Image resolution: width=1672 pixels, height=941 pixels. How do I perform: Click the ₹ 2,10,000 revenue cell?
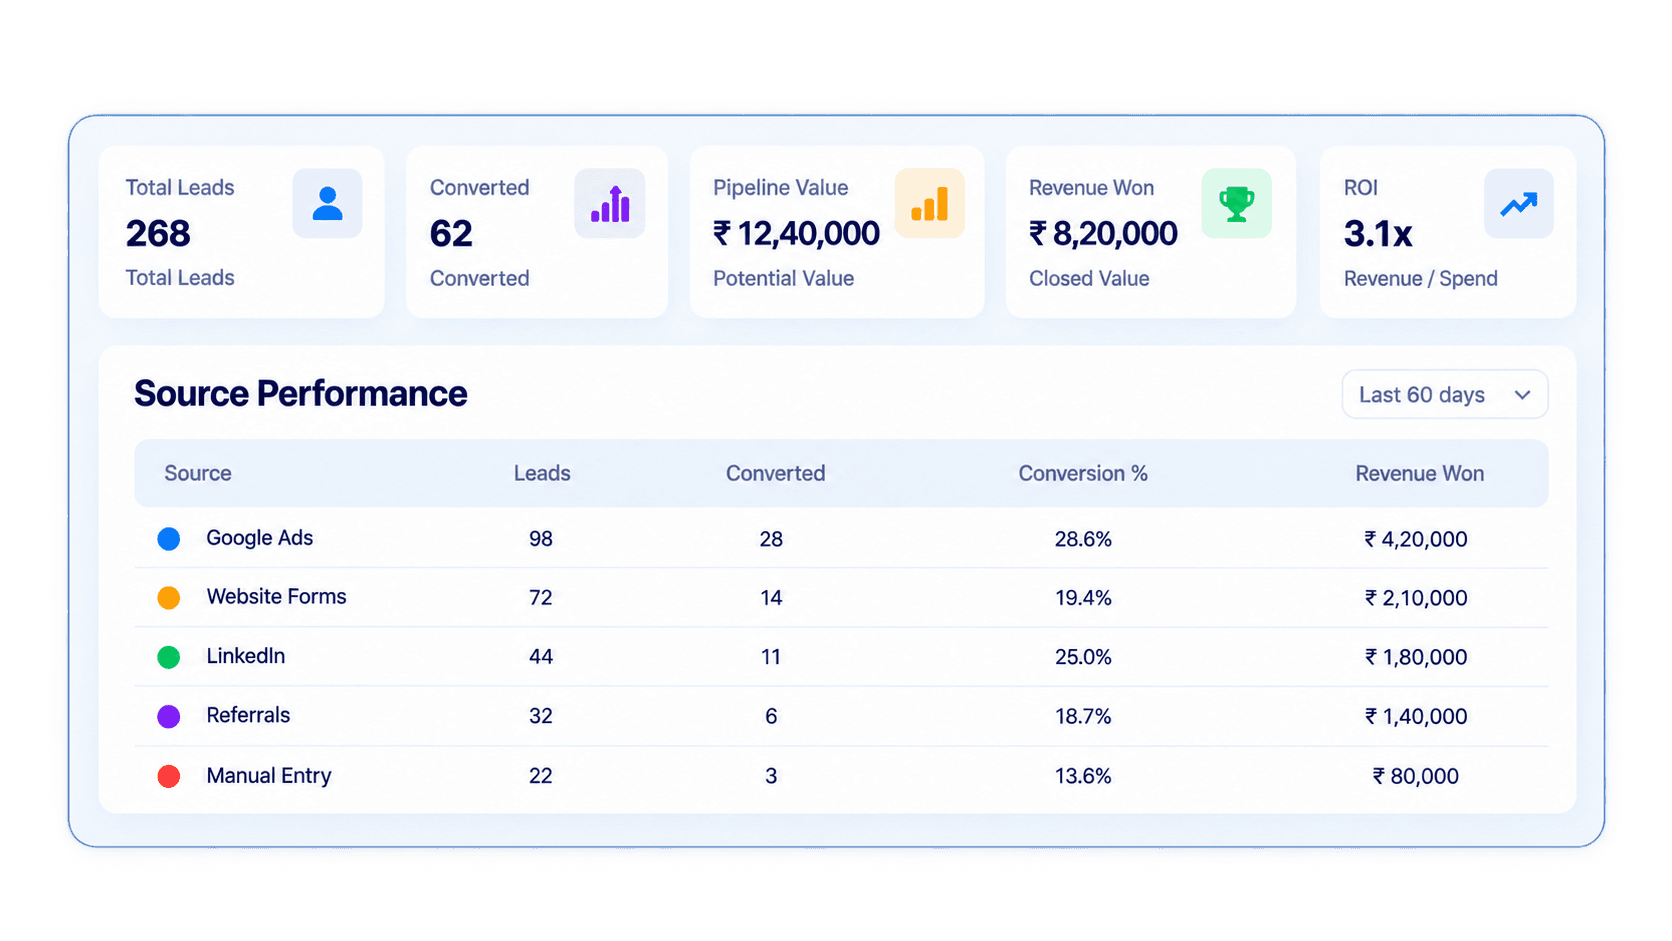click(1416, 598)
